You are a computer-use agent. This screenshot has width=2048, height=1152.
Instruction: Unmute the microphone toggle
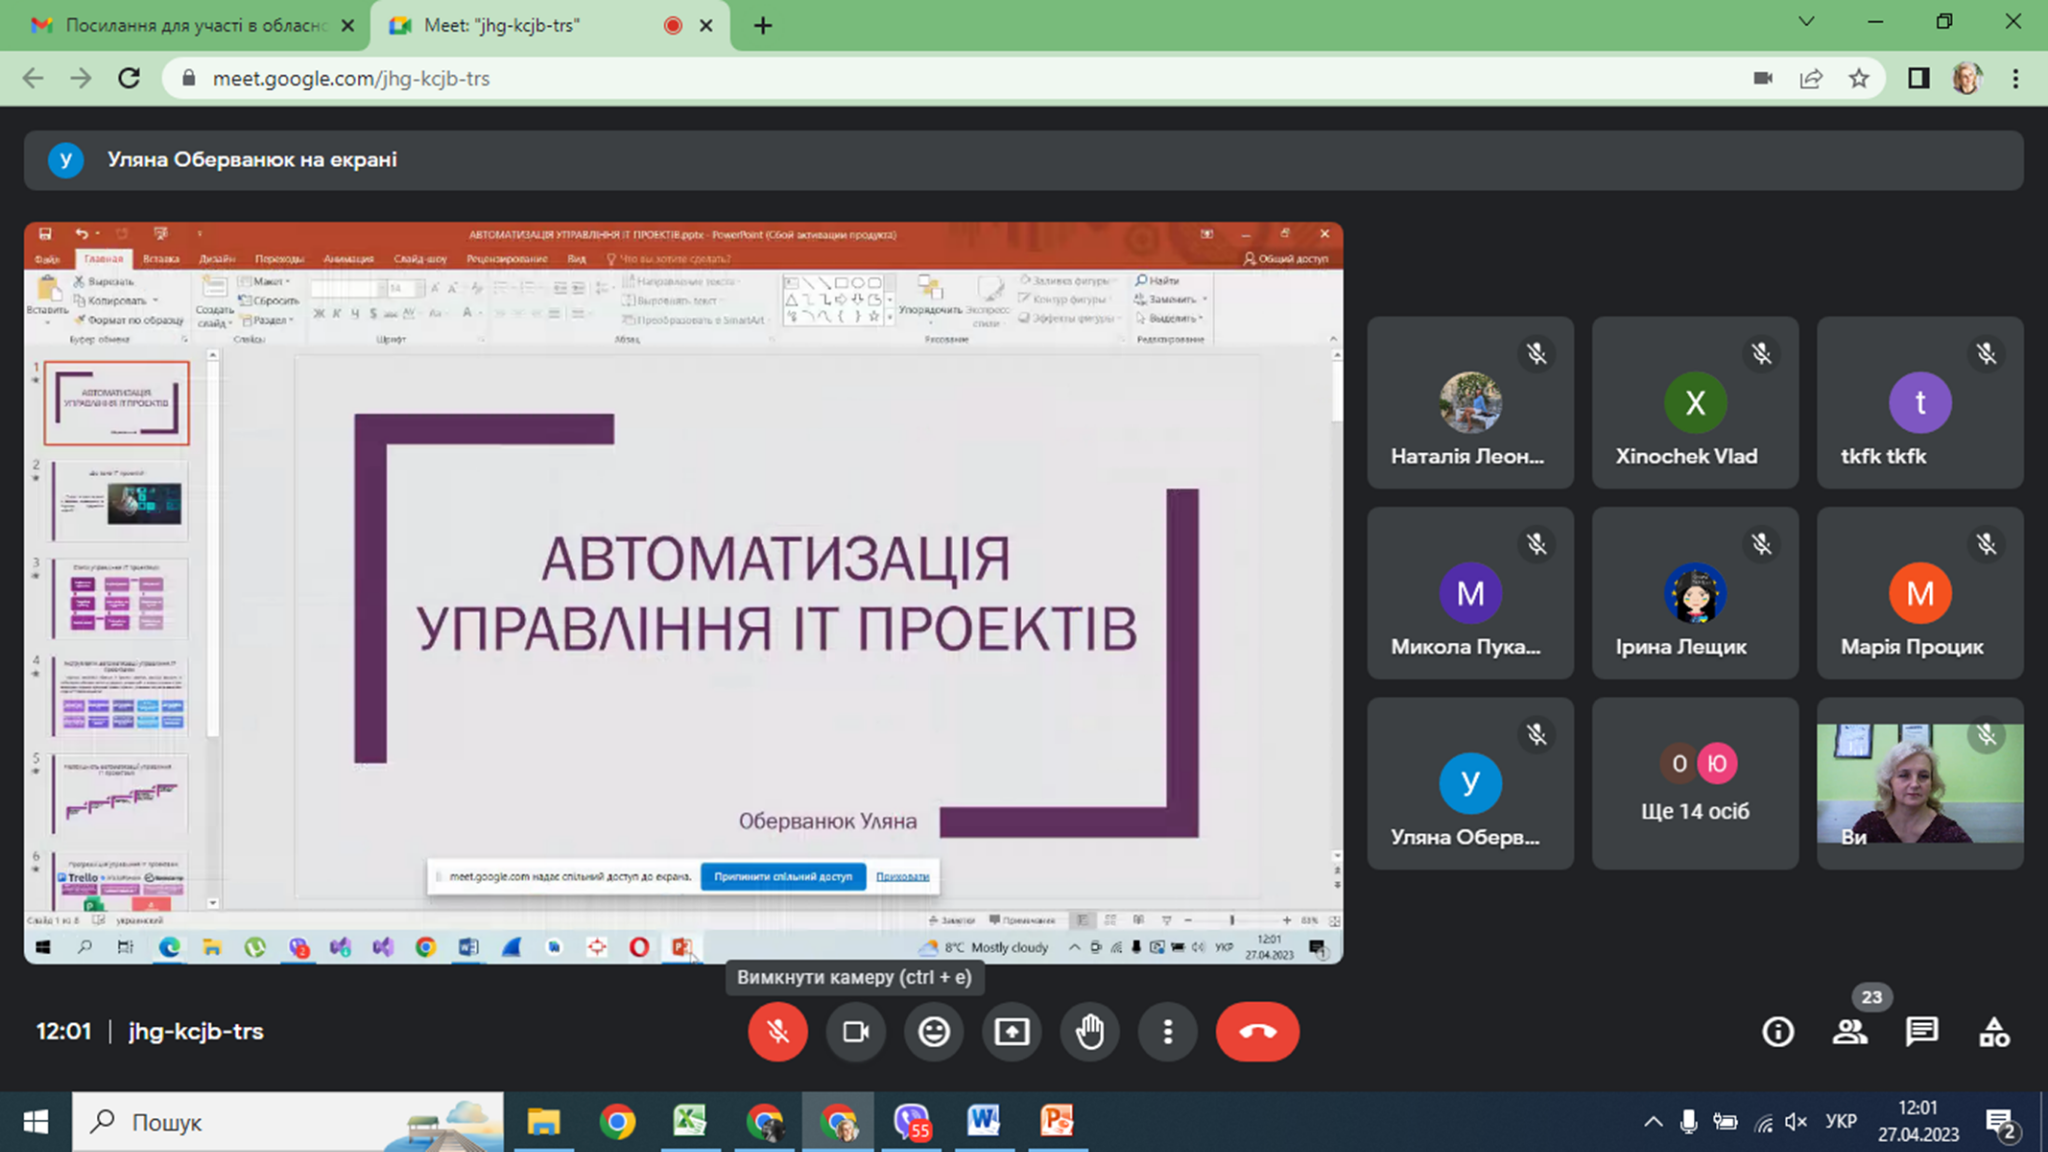coord(778,1031)
